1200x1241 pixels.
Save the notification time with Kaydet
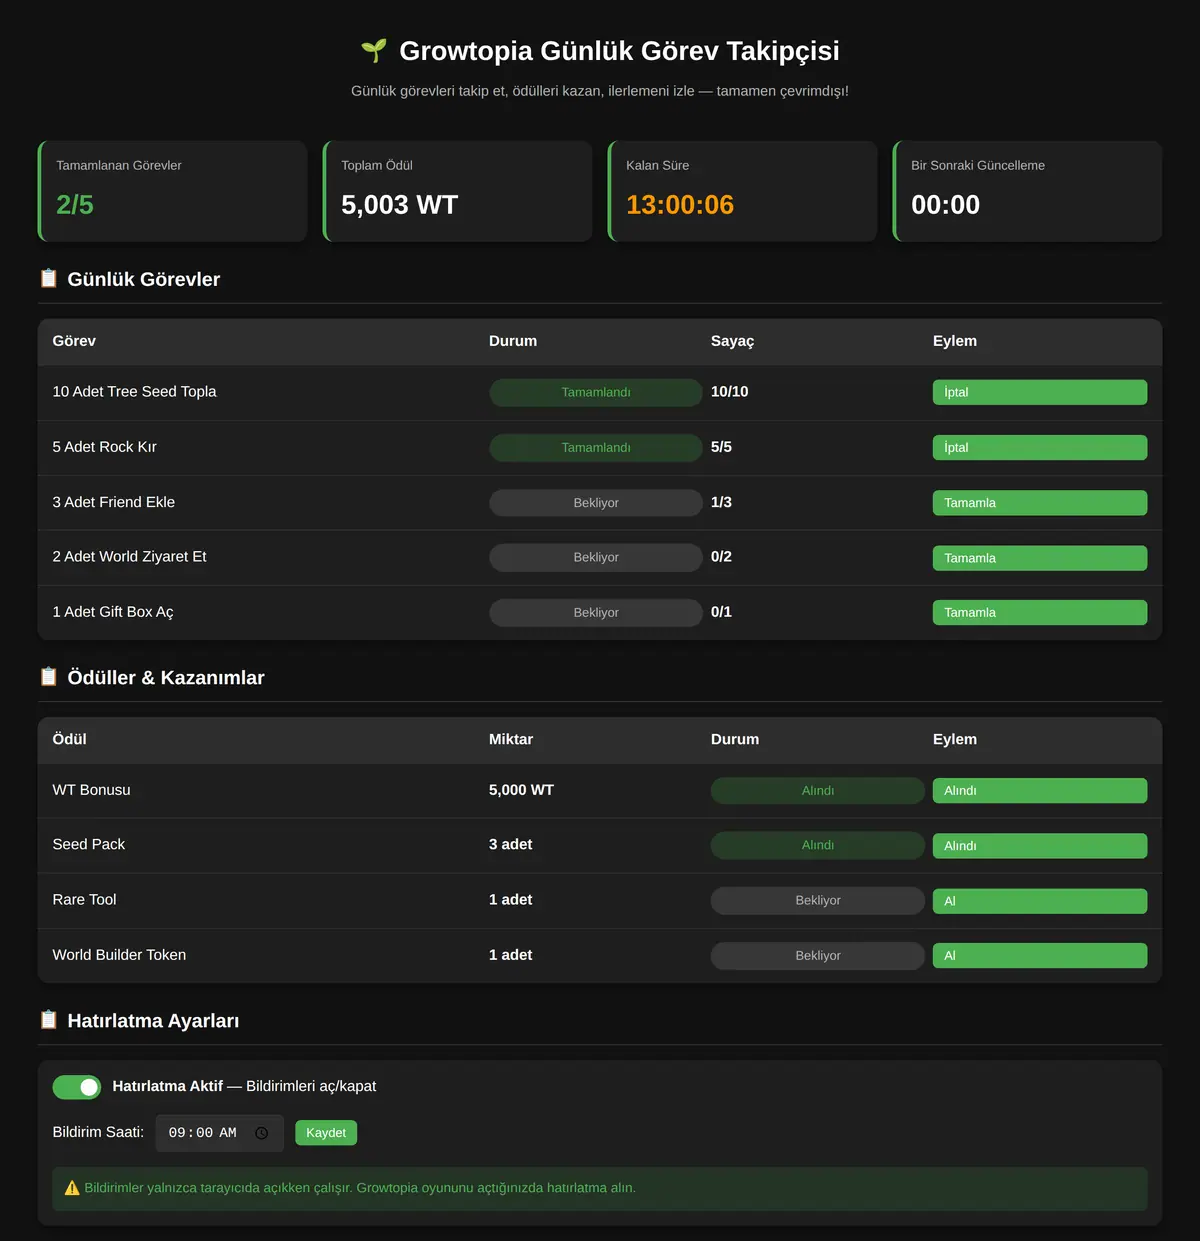tap(326, 1133)
